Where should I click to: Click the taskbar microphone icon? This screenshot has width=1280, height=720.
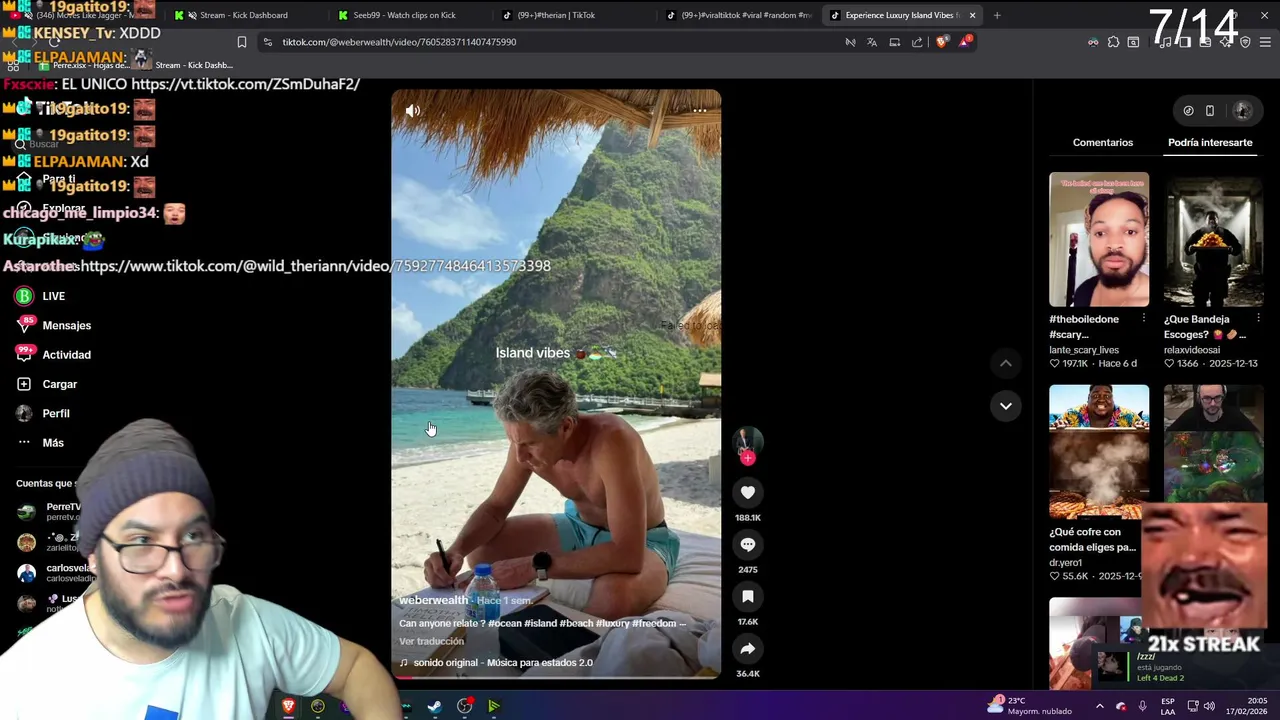(1142, 706)
